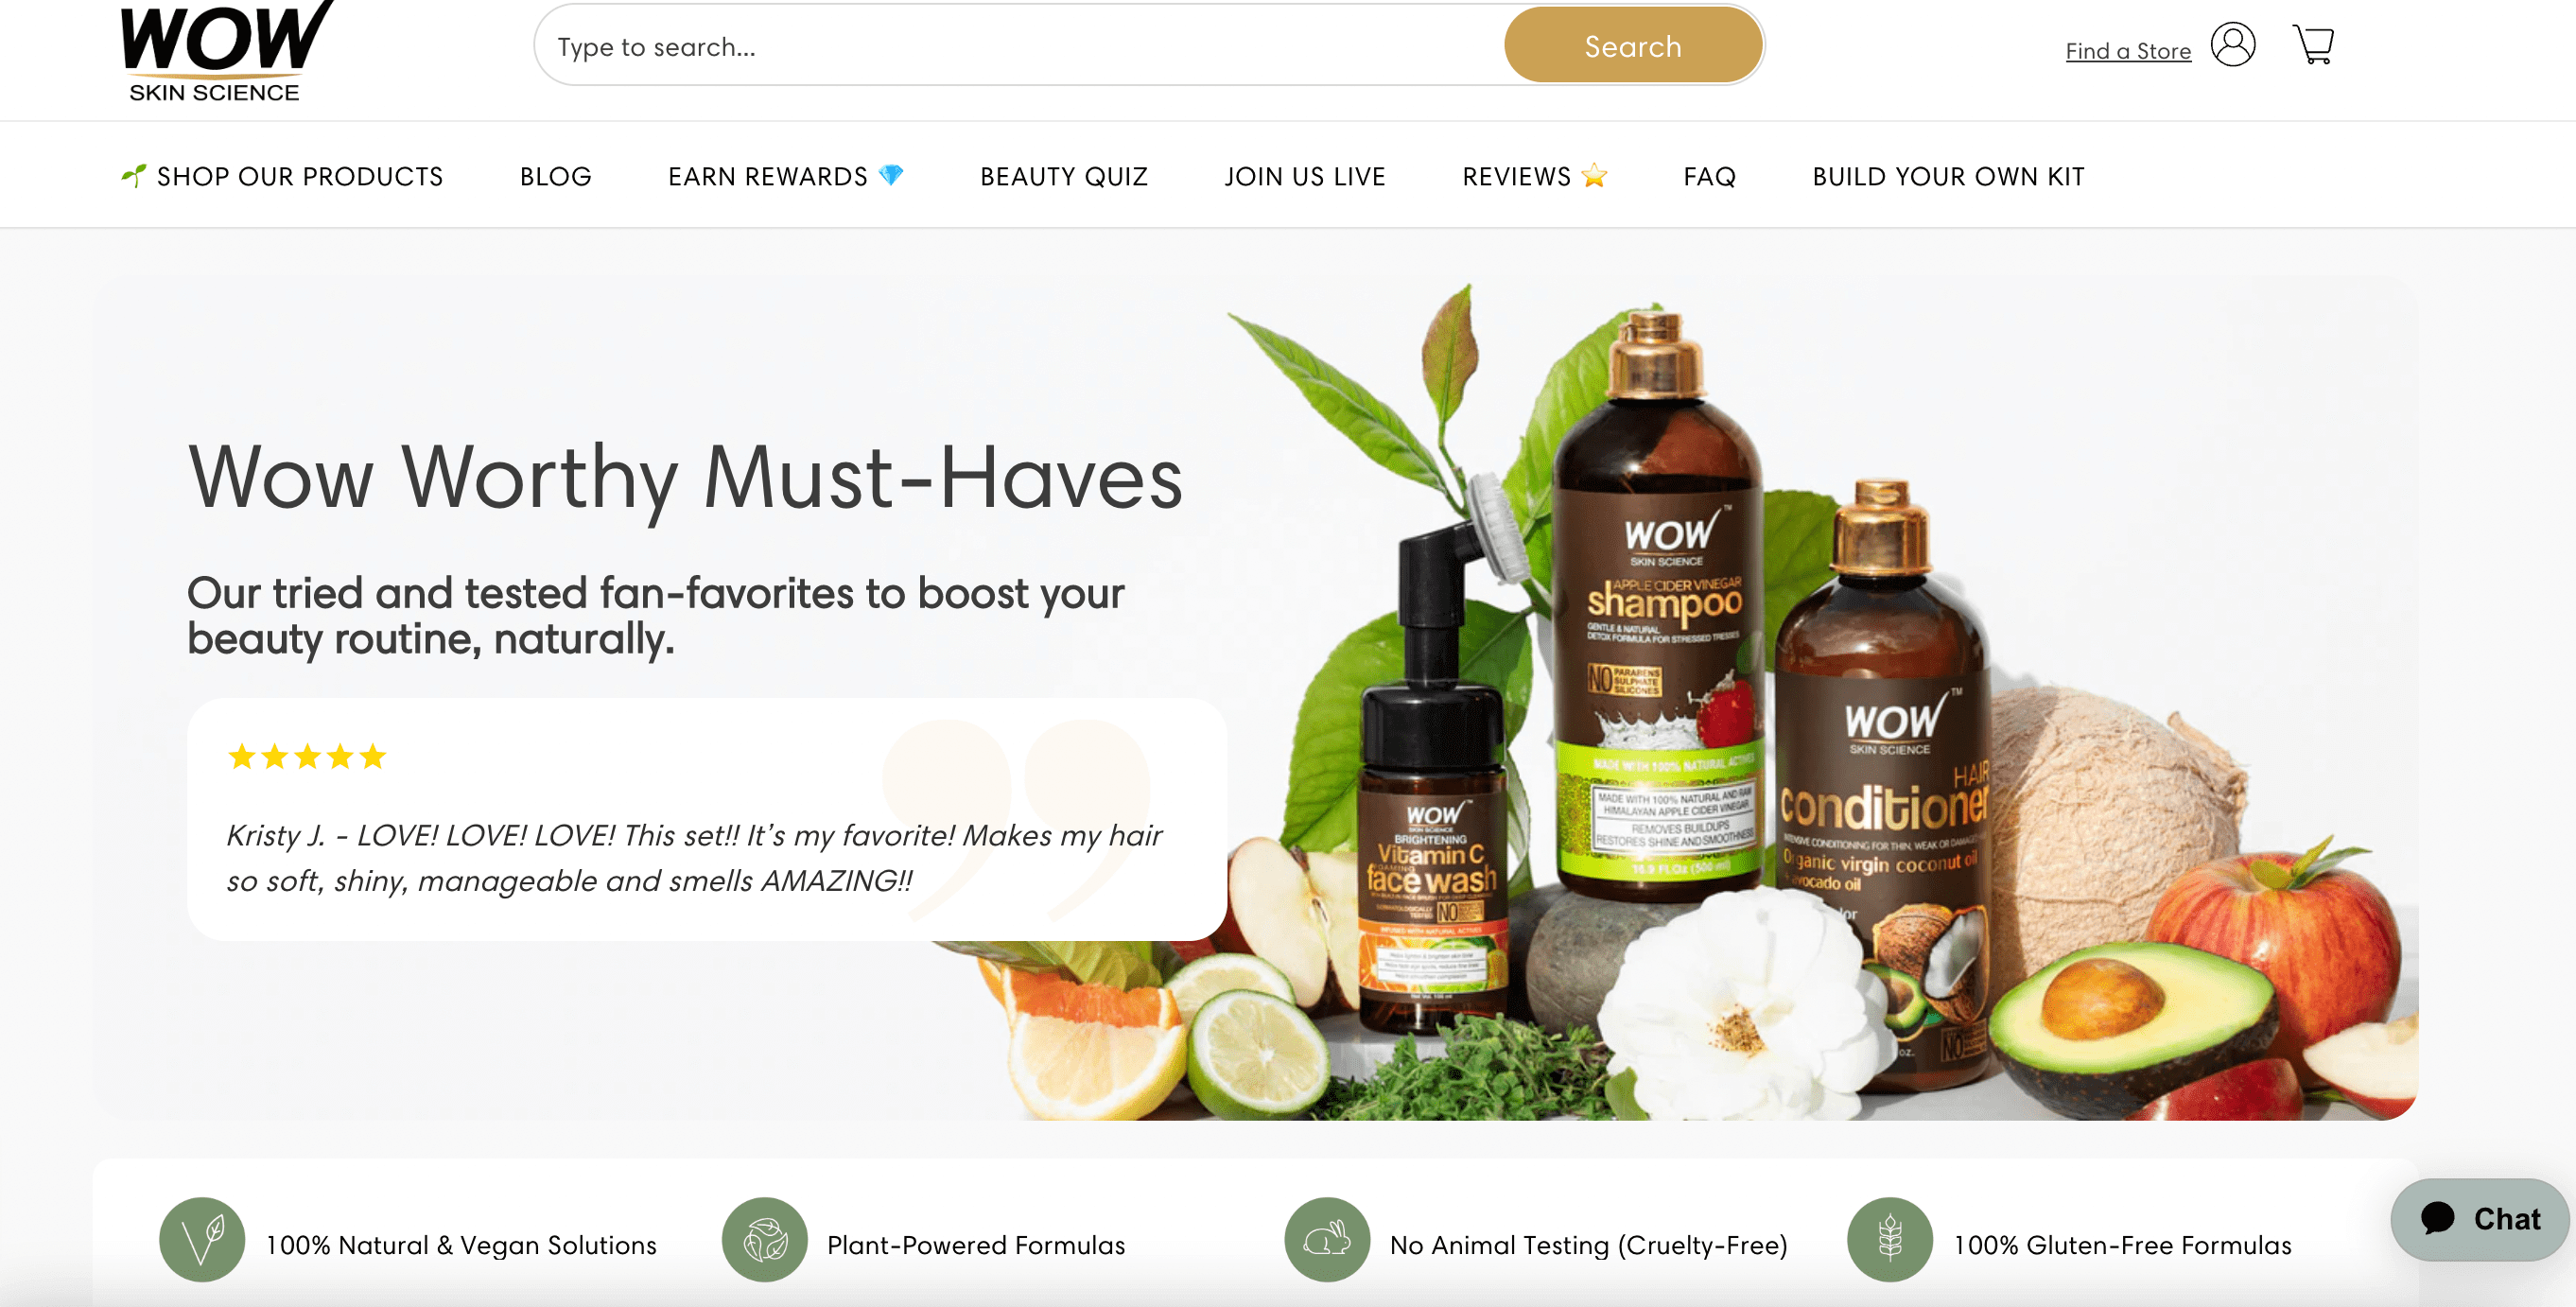This screenshot has height=1307, width=2576.
Task: Click the user account icon
Action: (2237, 46)
